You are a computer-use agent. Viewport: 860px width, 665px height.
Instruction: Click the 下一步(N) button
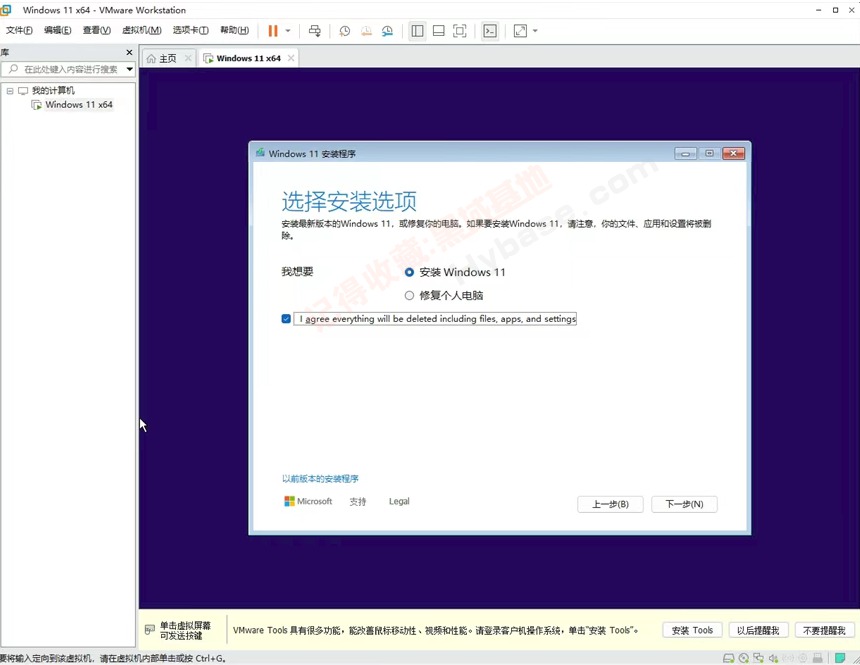[684, 504]
